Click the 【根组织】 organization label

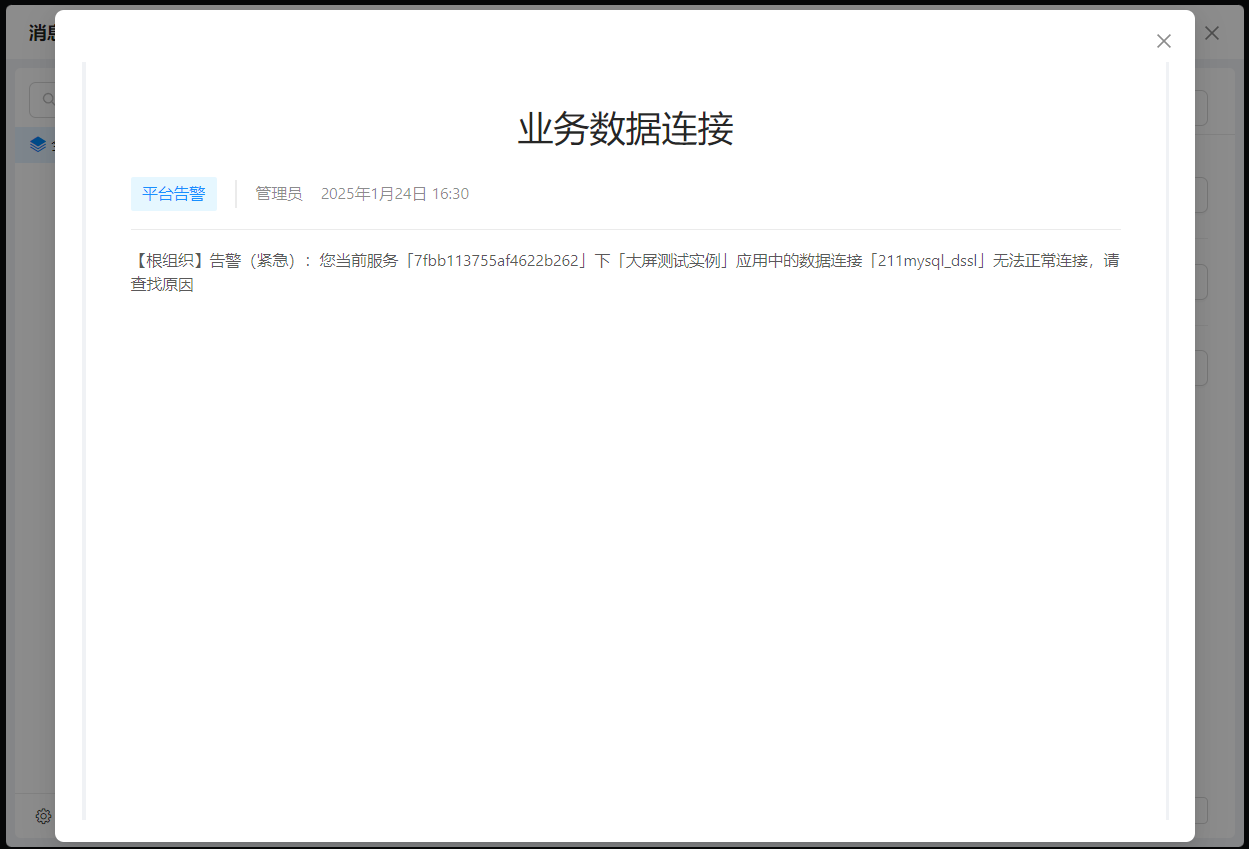pyautogui.click(x=169, y=261)
